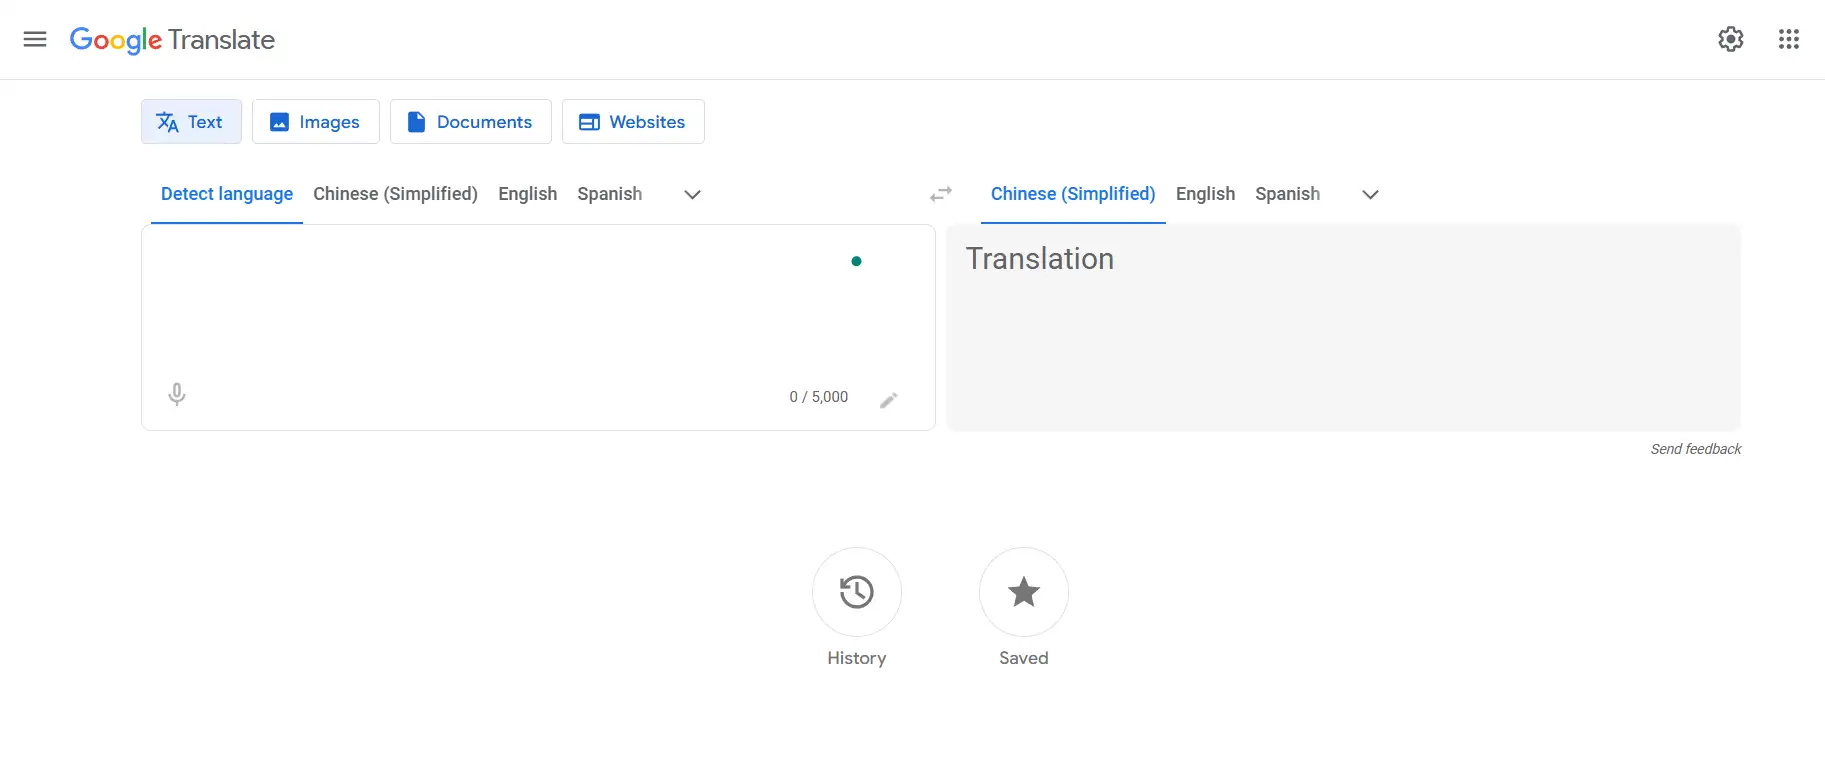The height and width of the screenshot is (775, 1825).
Task: Click the History label text
Action: pos(857,658)
